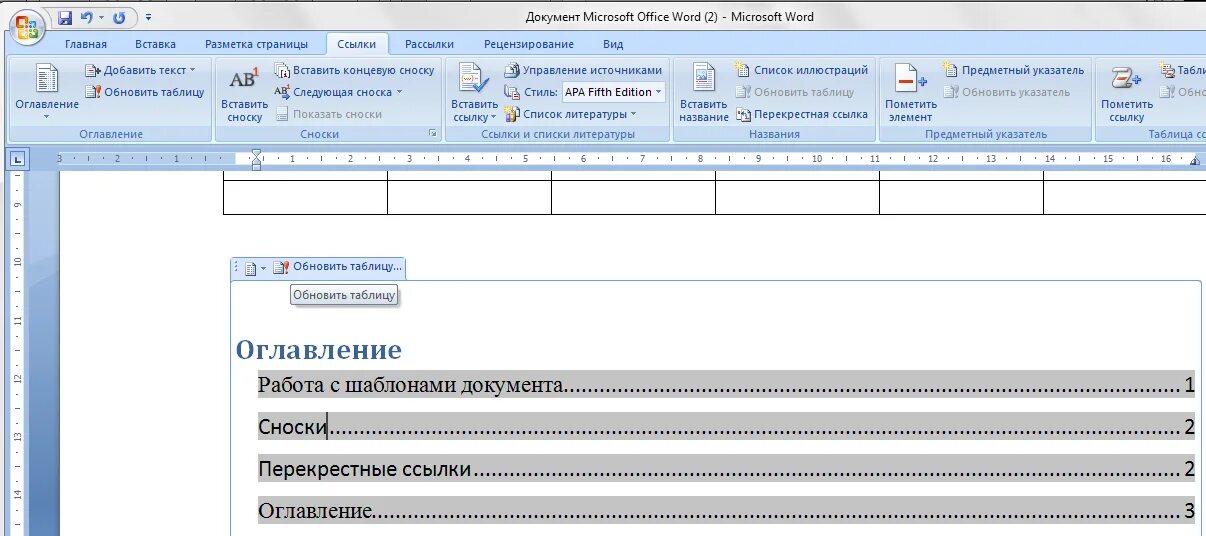Insert Список иллюстраций
Image resolution: width=1206 pixels, height=536 pixels.
802,70
